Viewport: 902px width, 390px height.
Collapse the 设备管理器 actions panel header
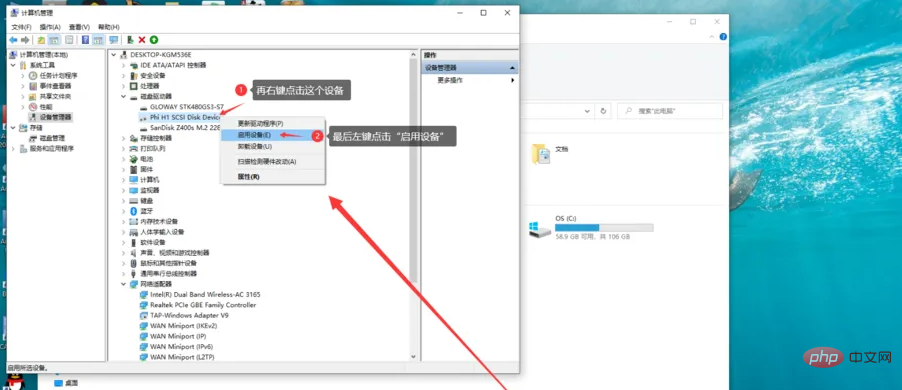tap(512, 68)
